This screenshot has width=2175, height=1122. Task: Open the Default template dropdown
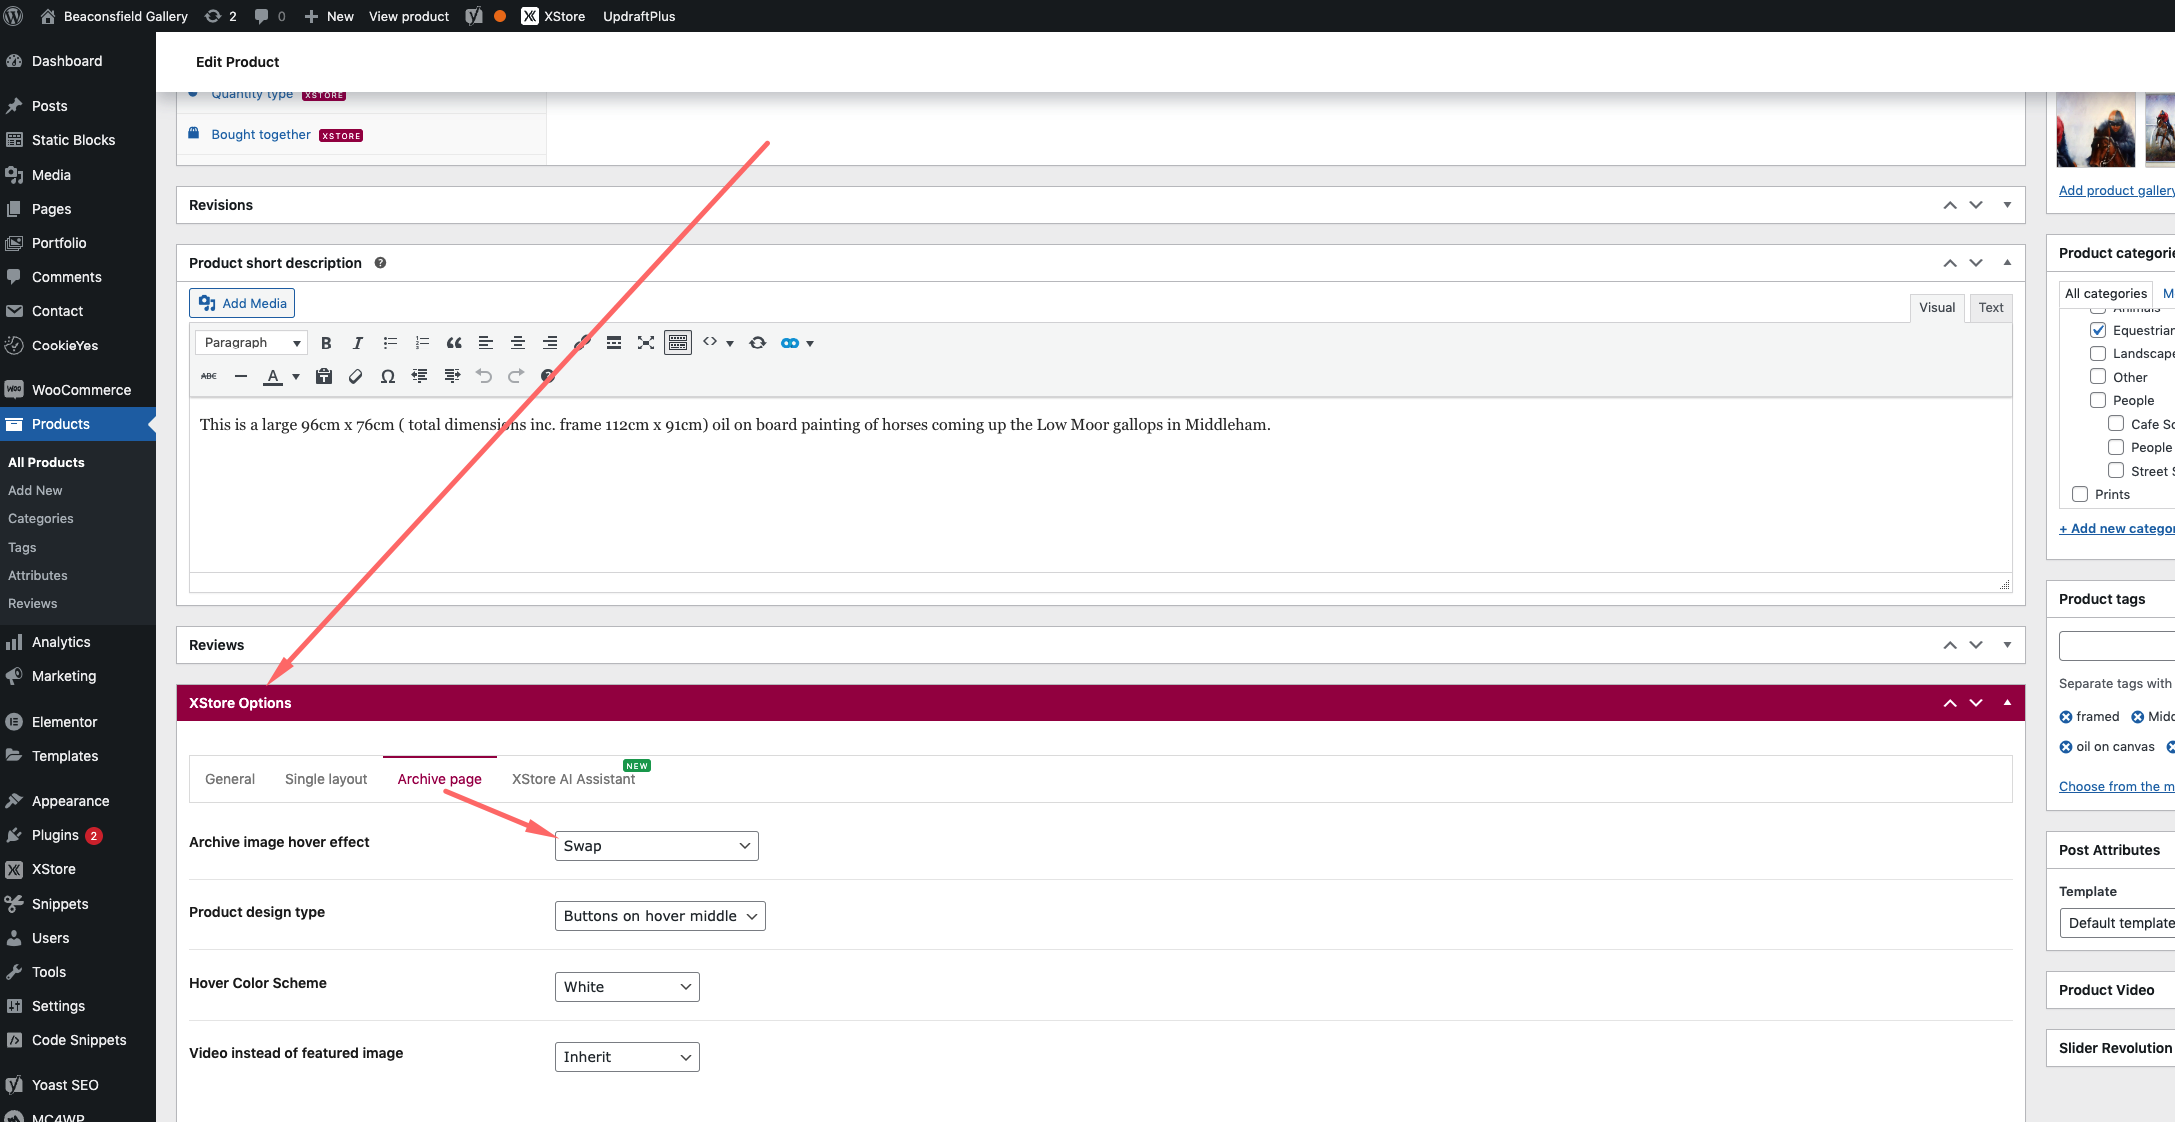(x=2118, y=923)
